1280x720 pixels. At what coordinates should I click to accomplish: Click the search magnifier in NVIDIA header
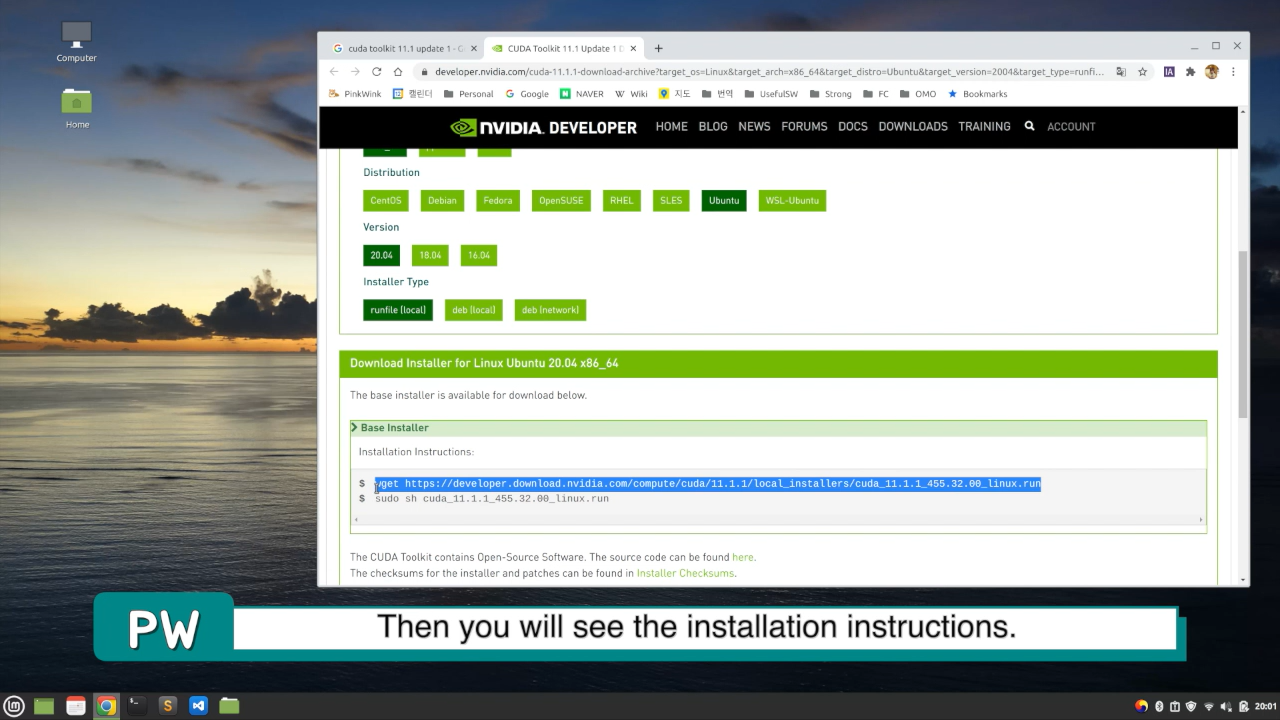(x=1029, y=126)
